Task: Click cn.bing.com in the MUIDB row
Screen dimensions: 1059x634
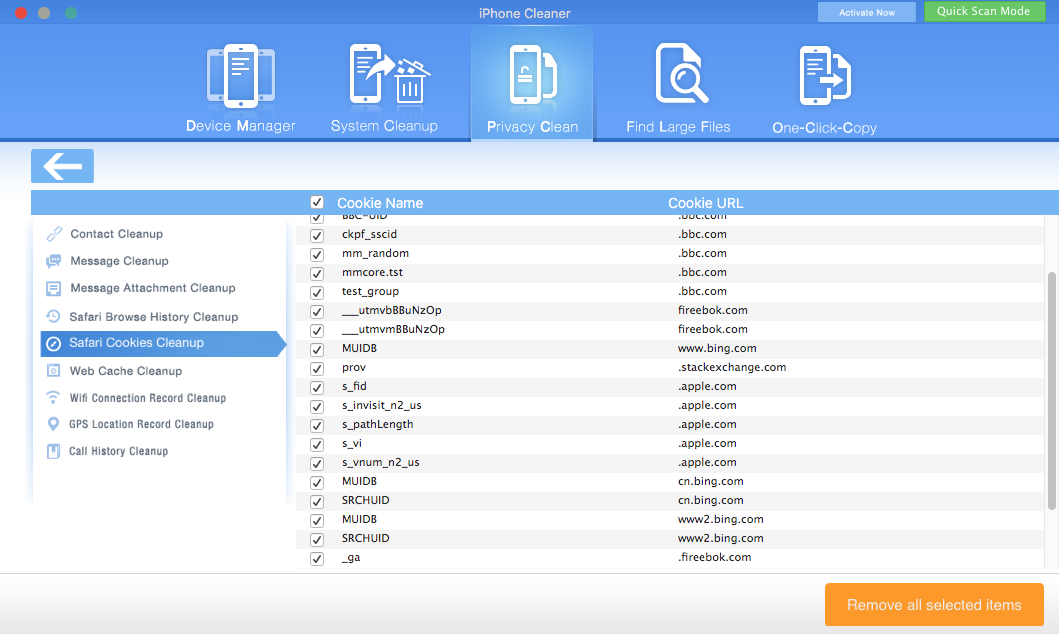Action: [711, 481]
